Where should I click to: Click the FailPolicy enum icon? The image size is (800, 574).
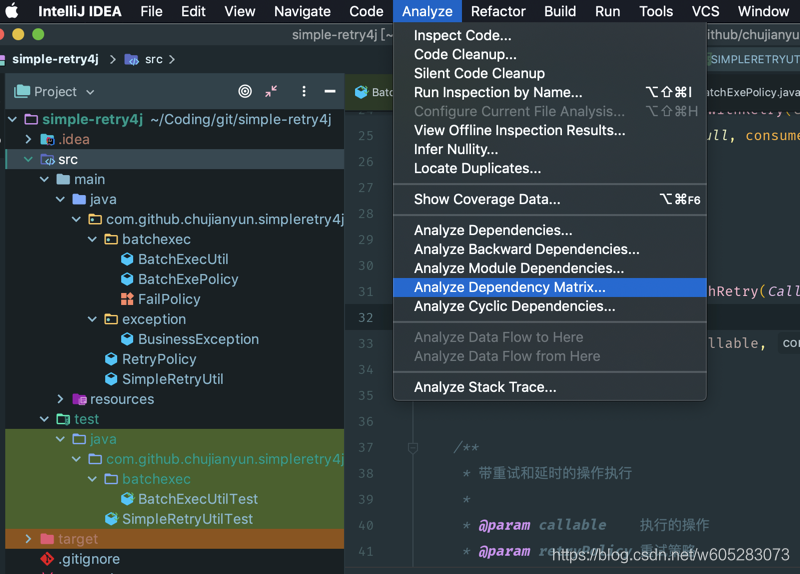pyautogui.click(x=127, y=299)
